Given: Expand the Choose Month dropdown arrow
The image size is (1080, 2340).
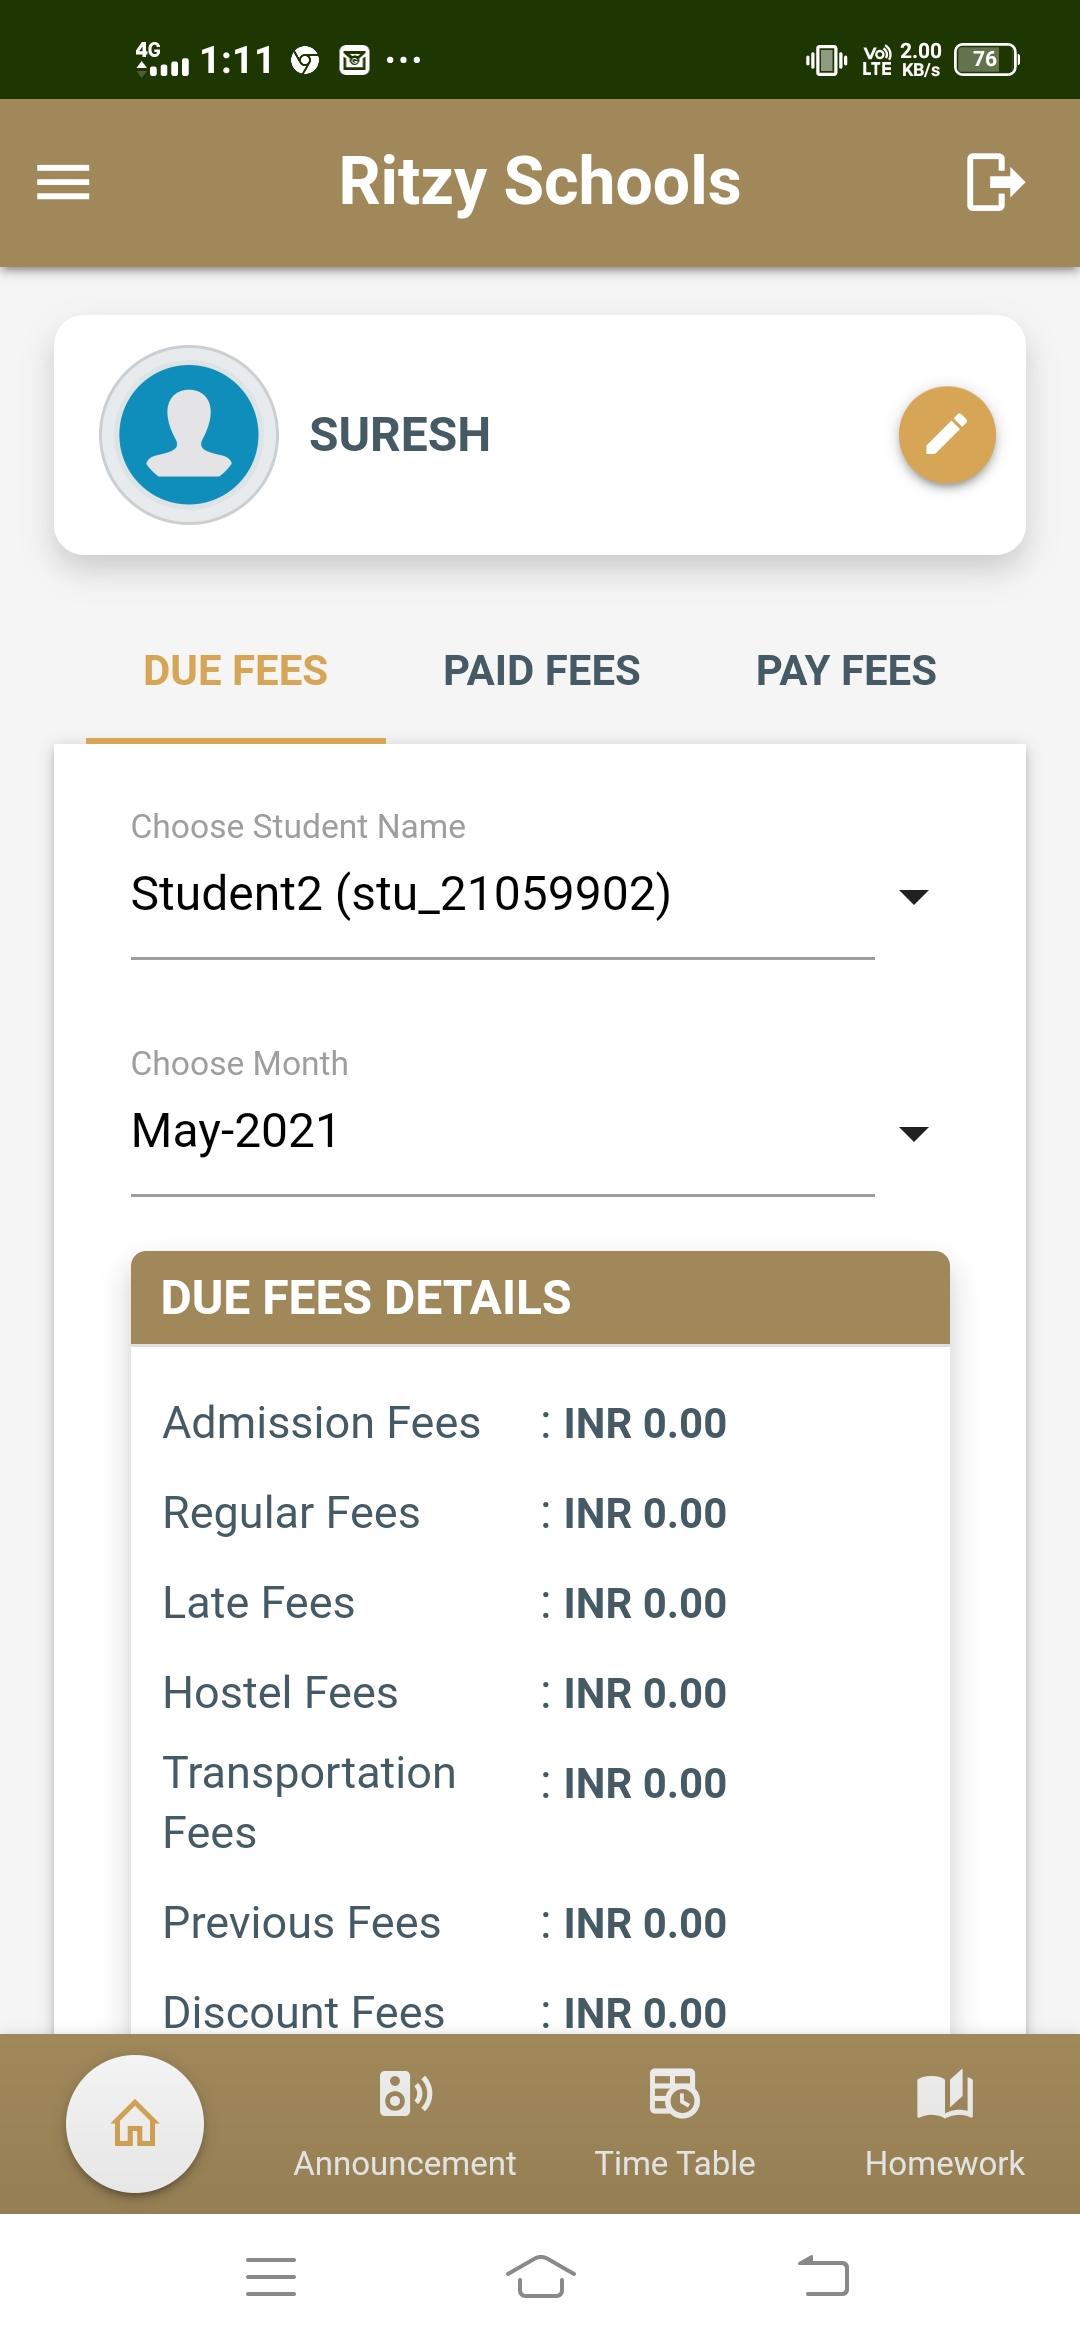Looking at the screenshot, I should pos(914,1133).
